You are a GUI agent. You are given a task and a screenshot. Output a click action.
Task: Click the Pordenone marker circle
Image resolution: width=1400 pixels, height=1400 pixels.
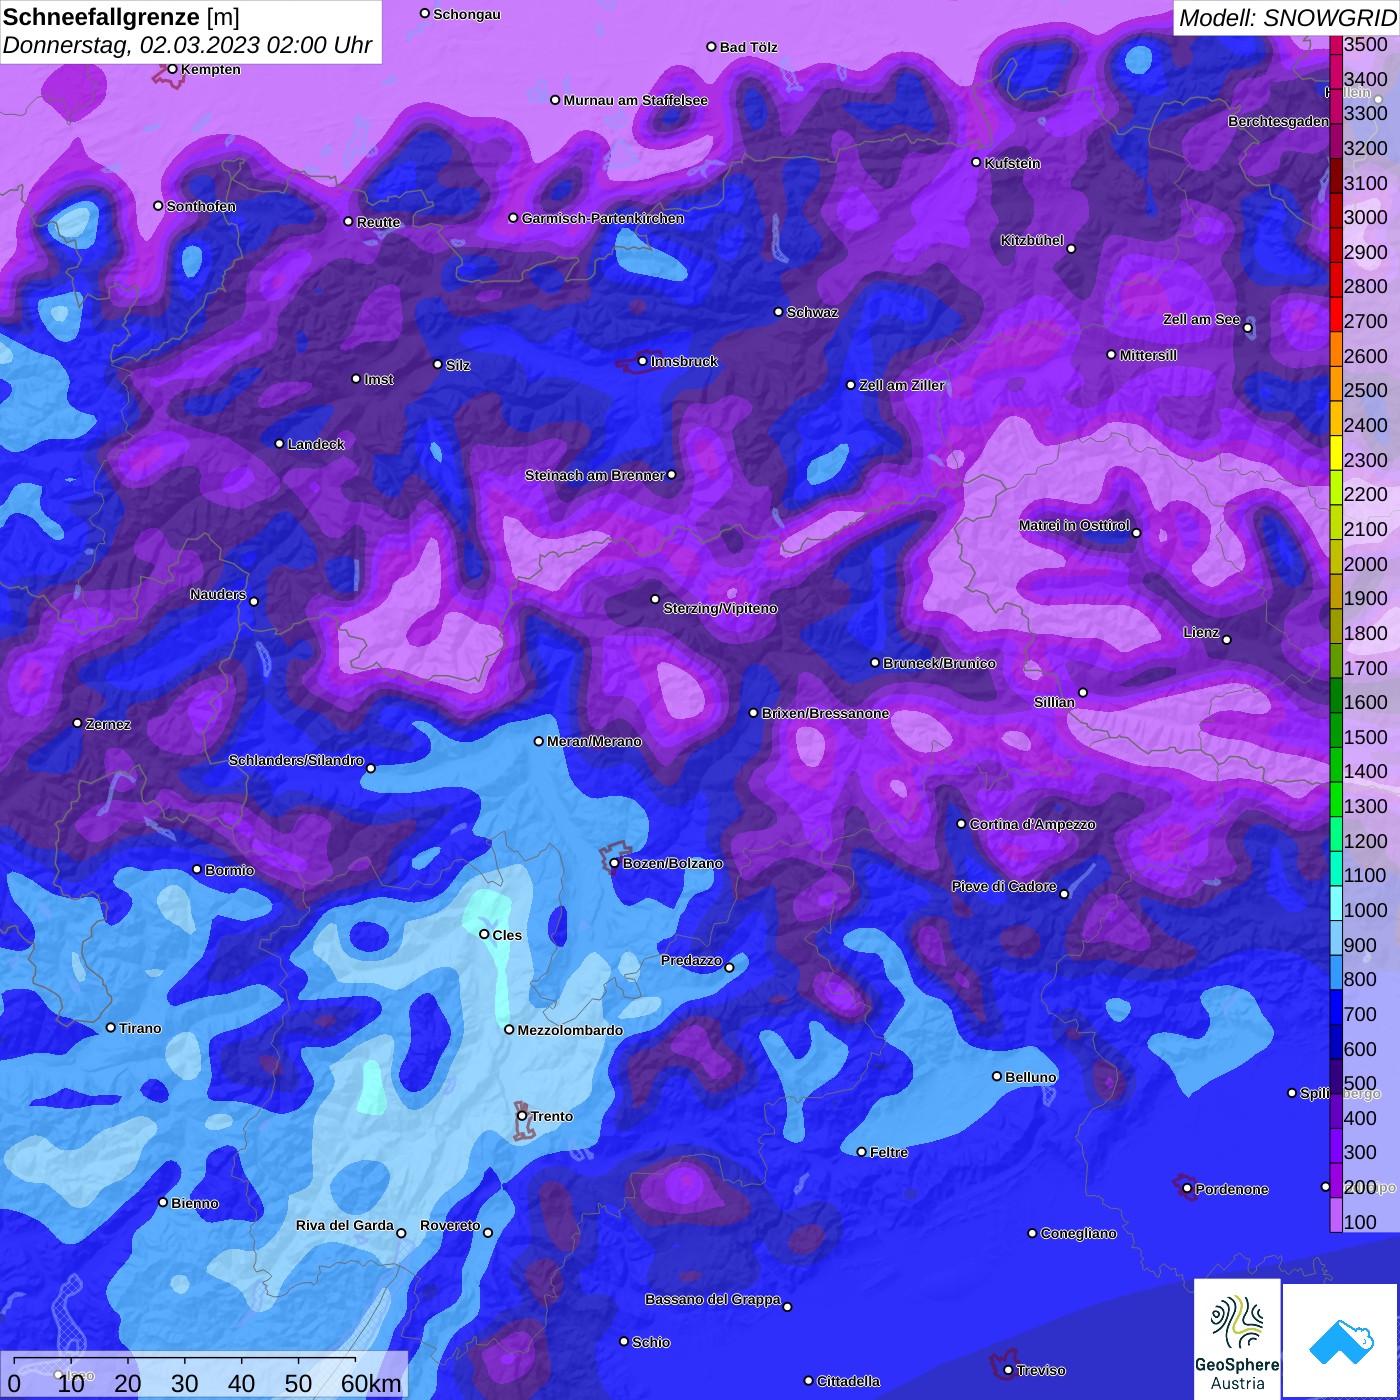pos(1187,1188)
